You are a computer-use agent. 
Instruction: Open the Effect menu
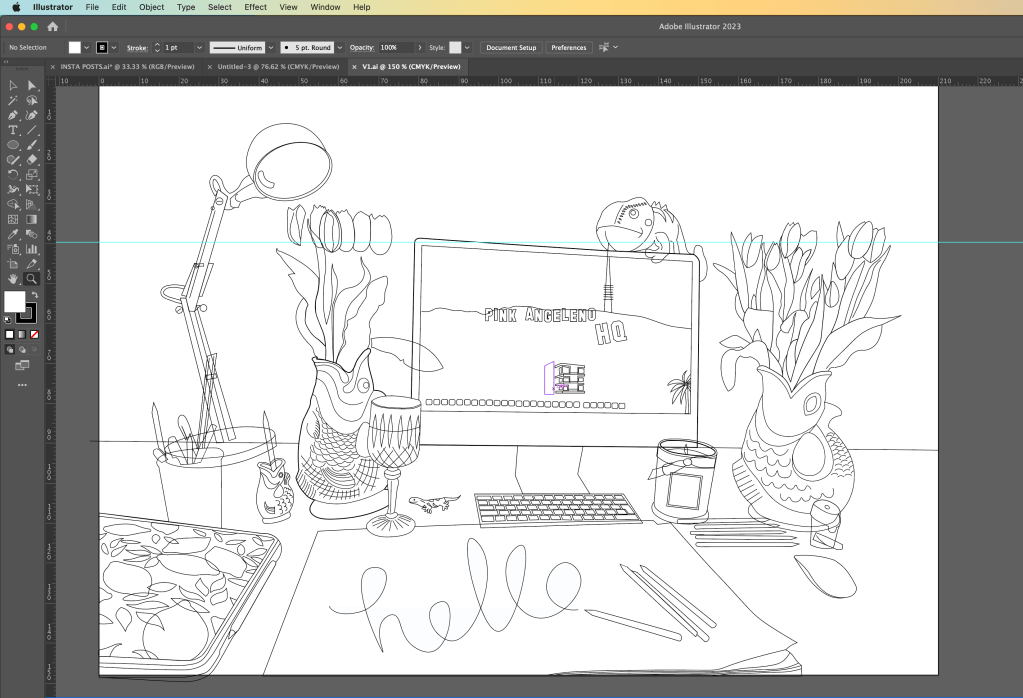click(x=255, y=7)
